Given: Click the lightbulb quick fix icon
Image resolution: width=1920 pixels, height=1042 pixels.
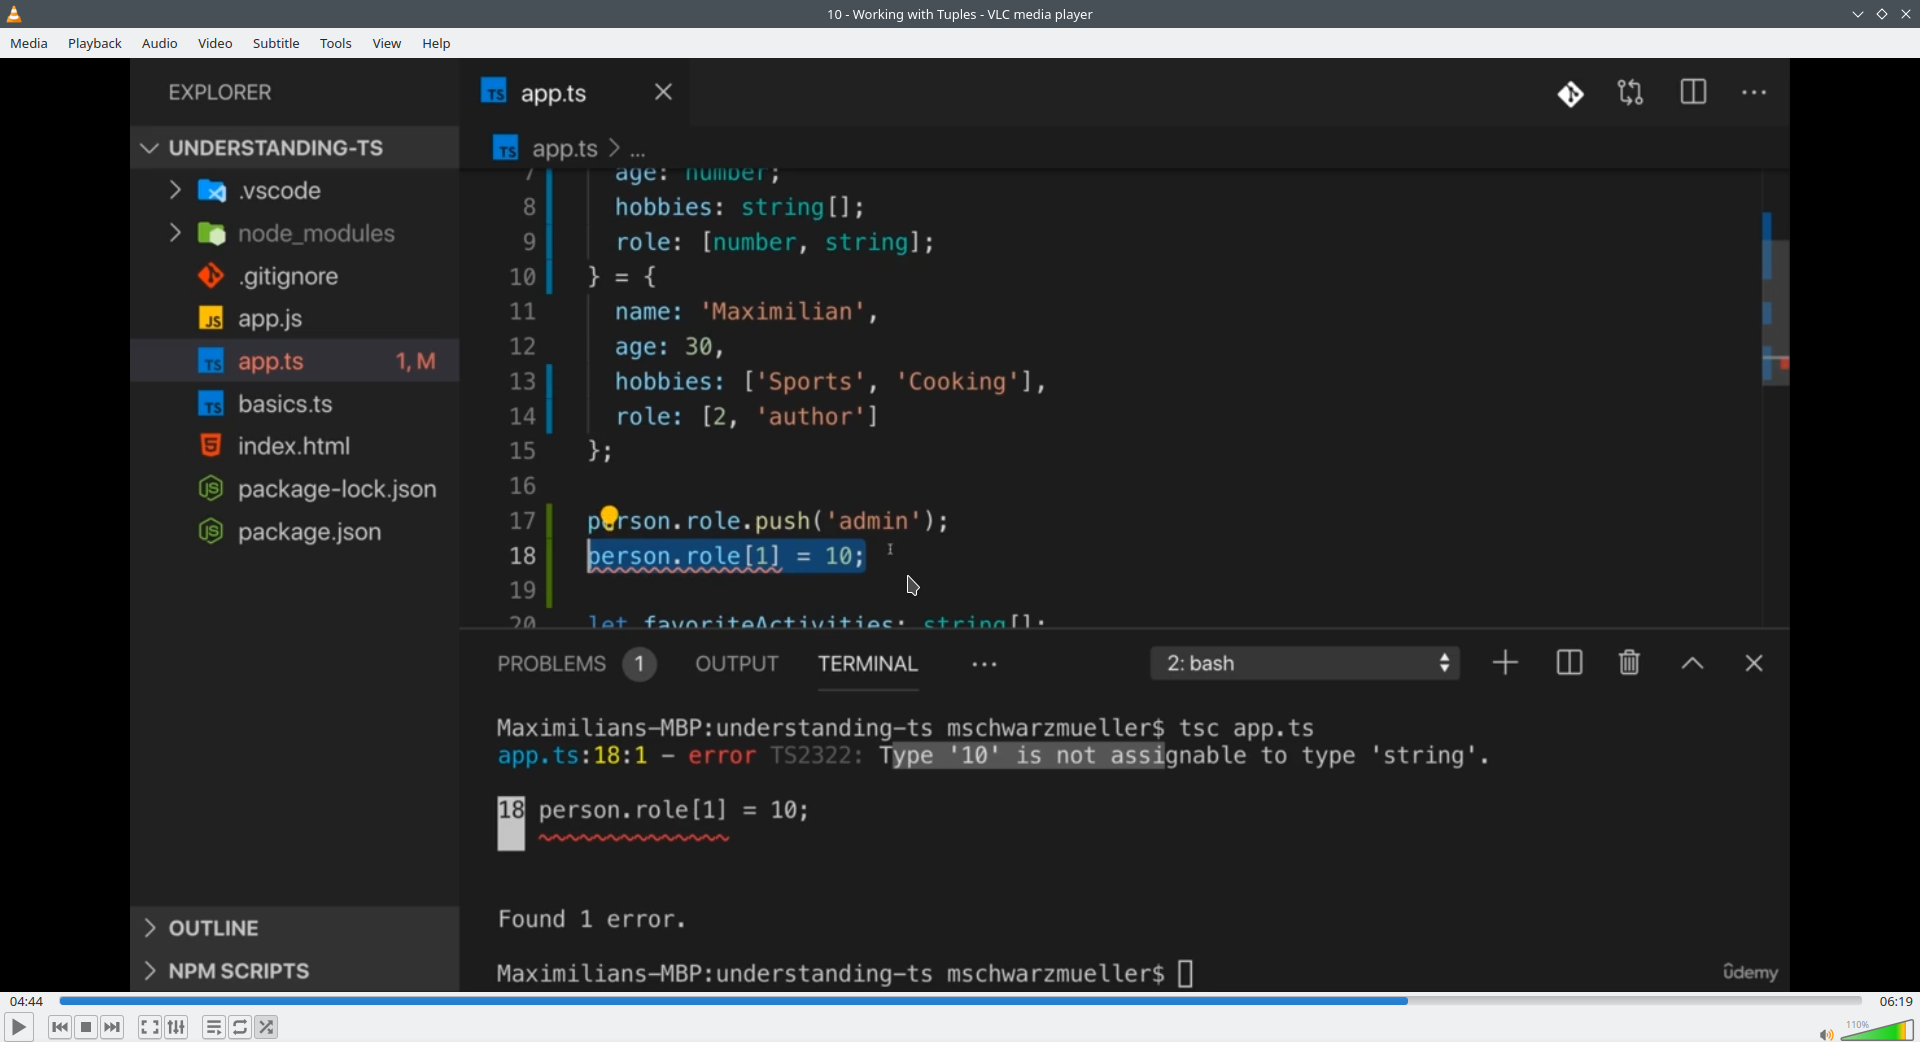Looking at the screenshot, I should click(x=609, y=516).
